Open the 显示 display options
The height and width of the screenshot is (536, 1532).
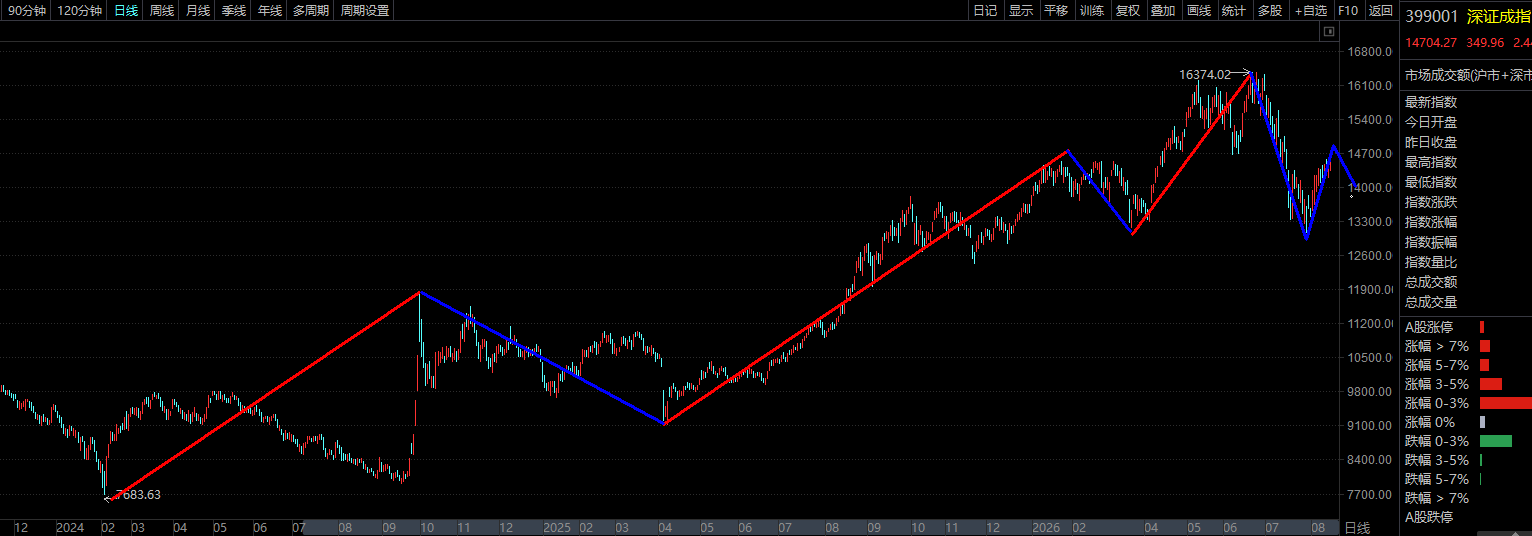[1021, 10]
